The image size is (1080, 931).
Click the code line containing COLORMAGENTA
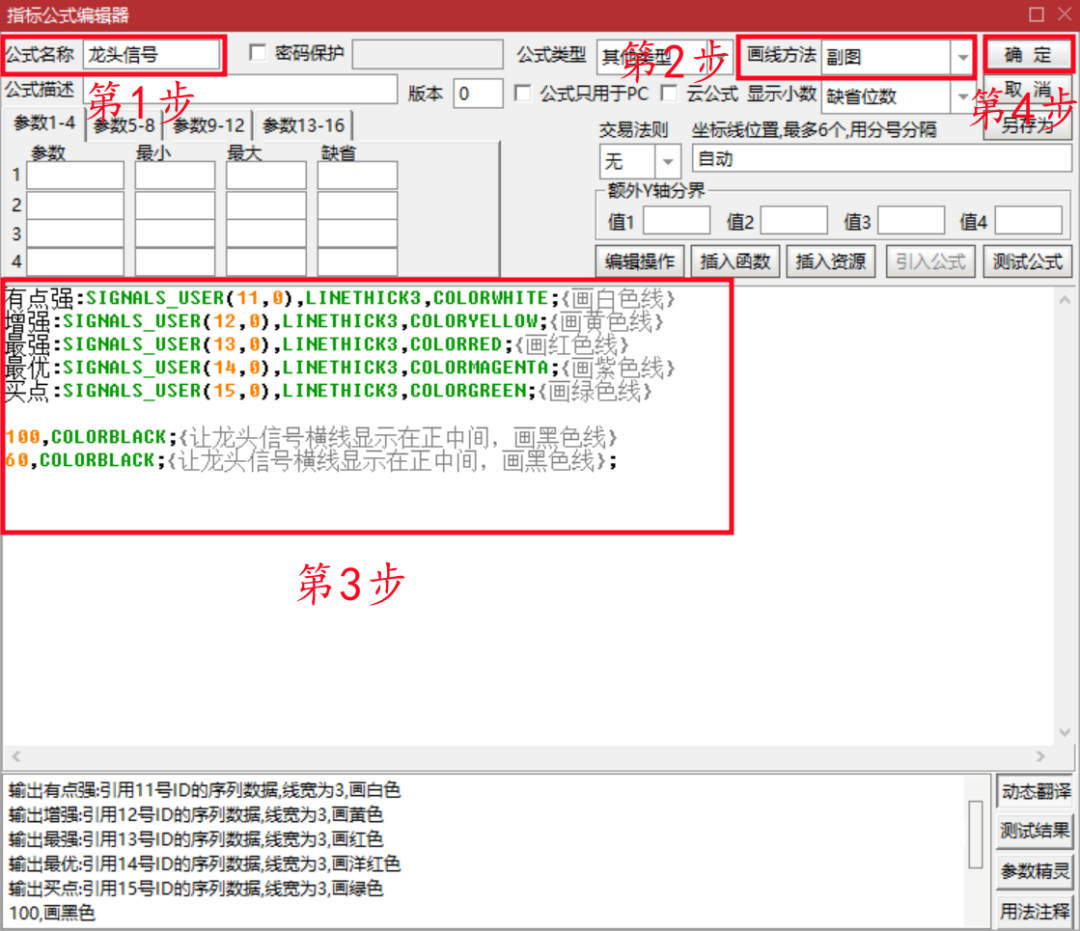(x=340, y=368)
